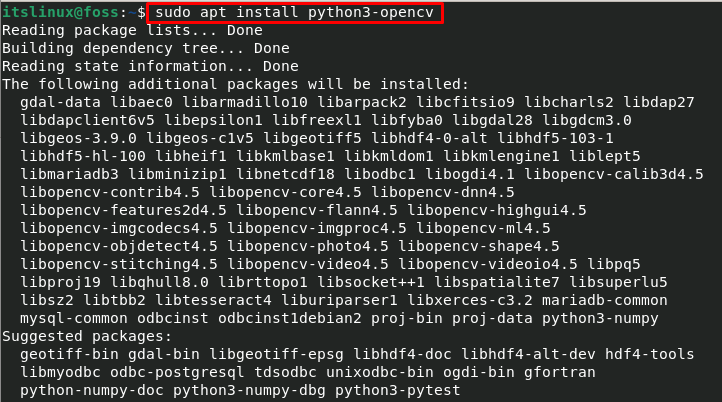Click the 'Reading state information... Done' line
Viewport: 722px width, 402px height.
click(150, 67)
